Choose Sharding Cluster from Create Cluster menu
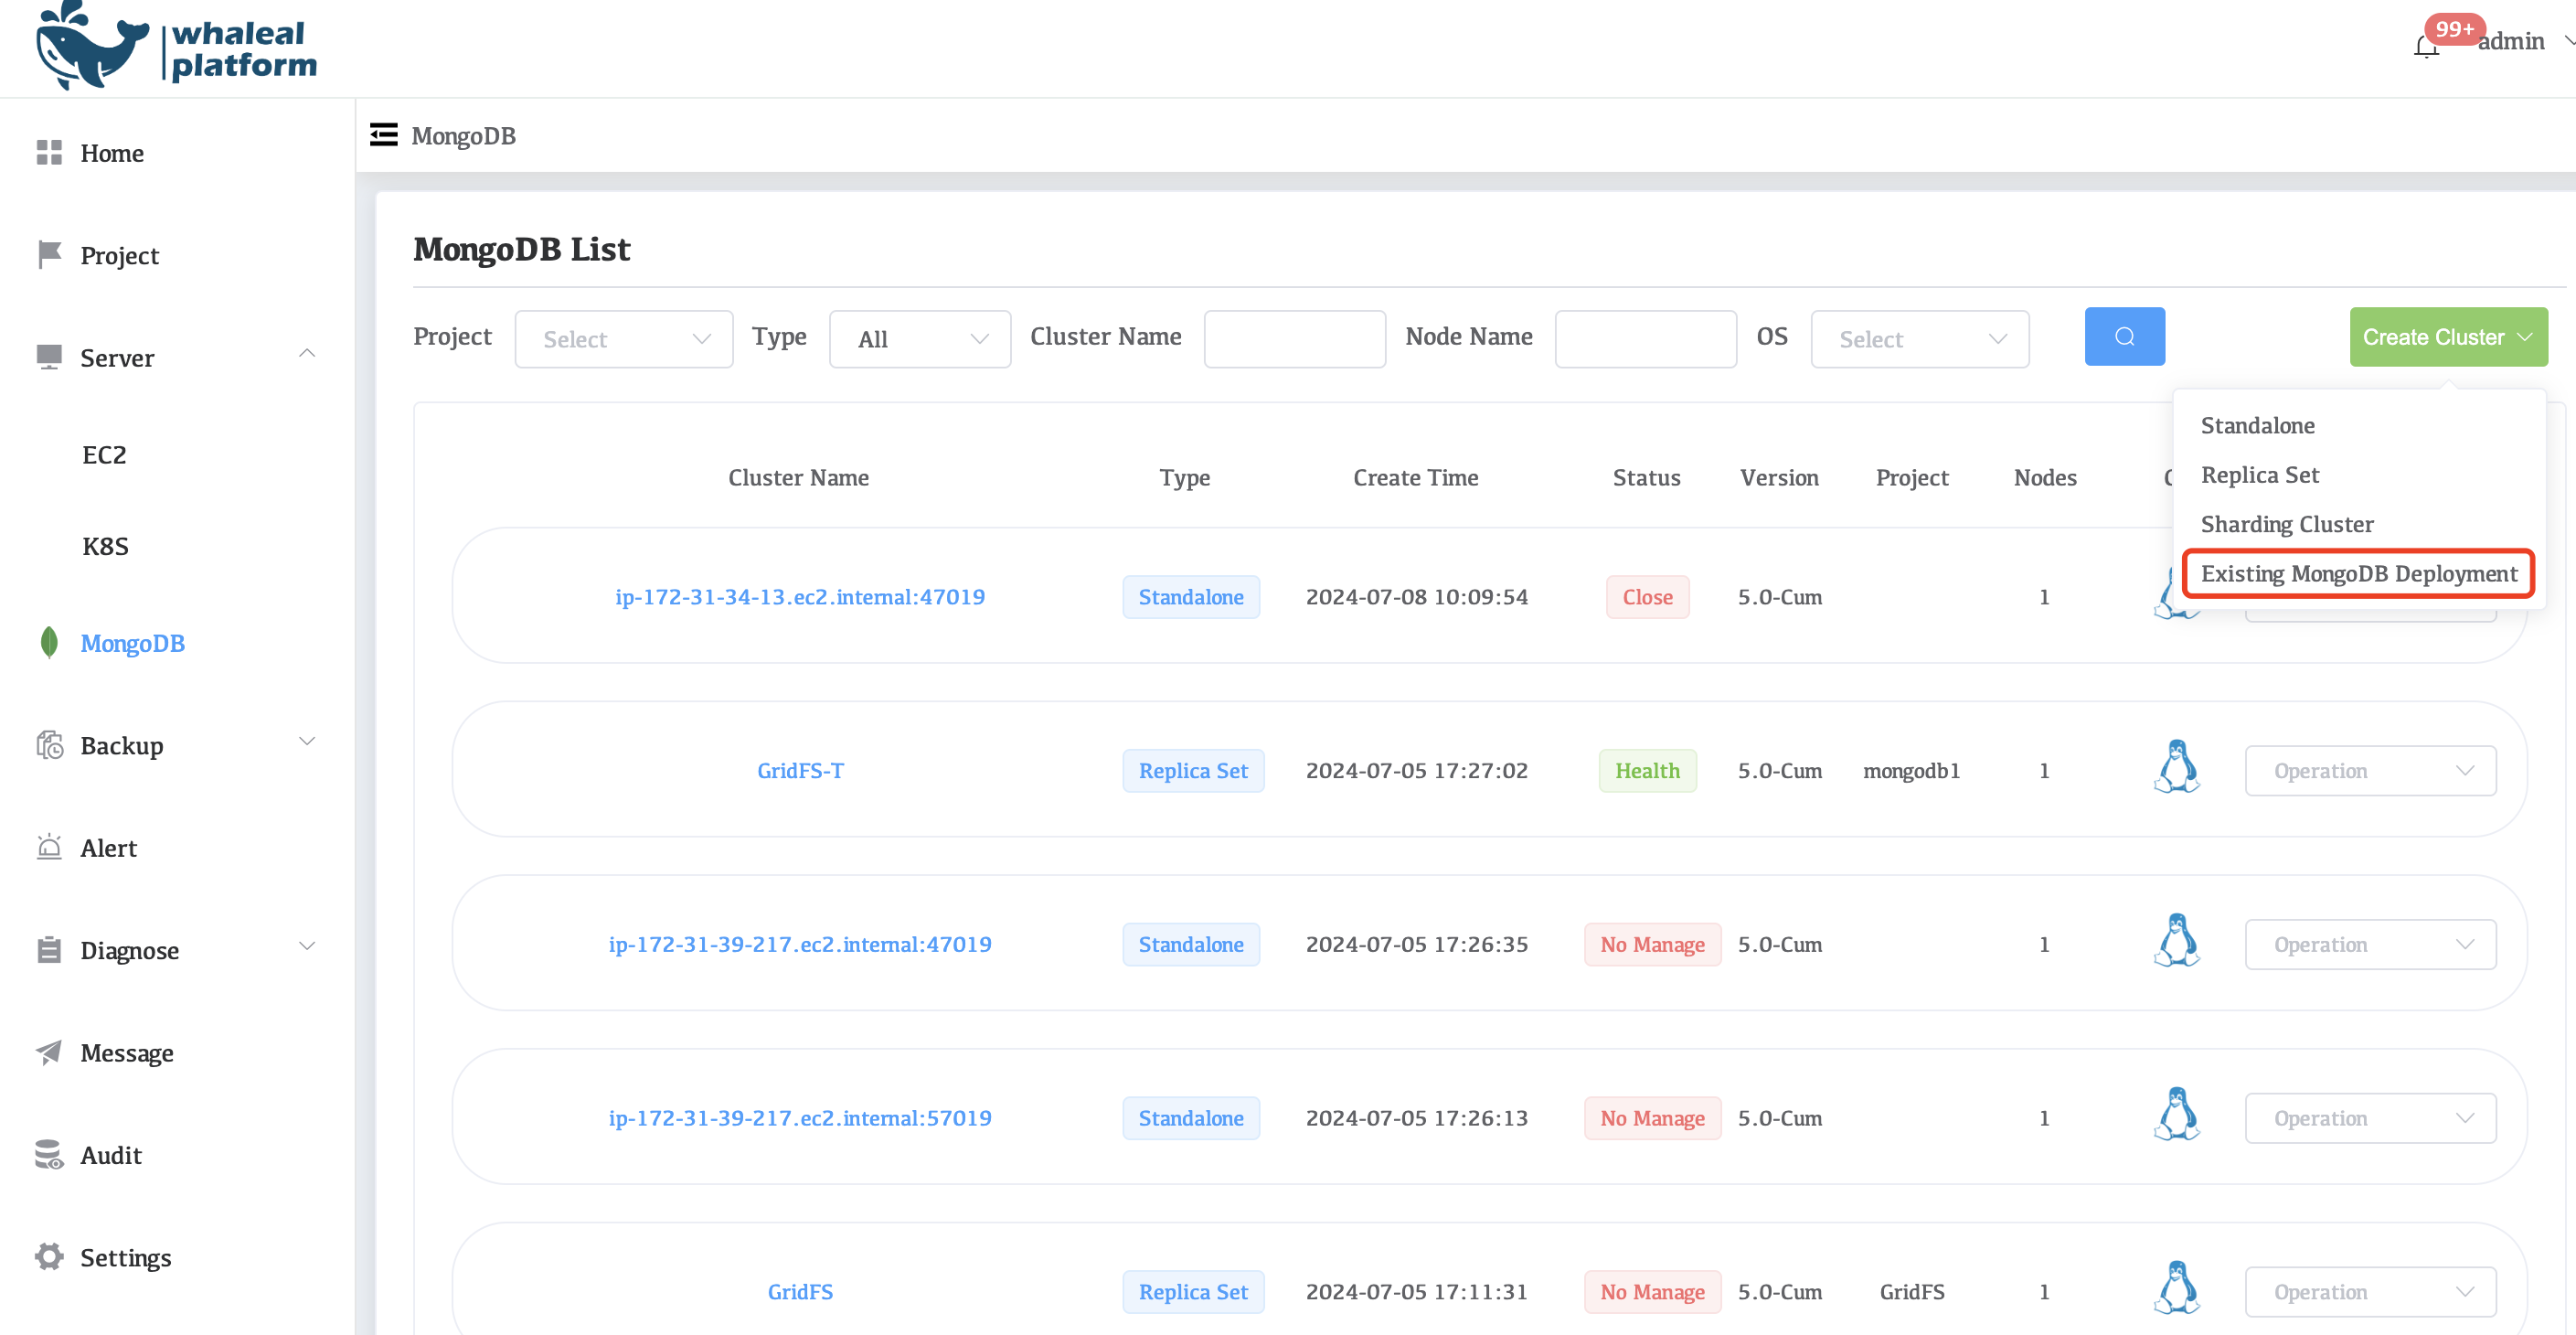The image size is (2576, 1335). [x=2286, y=524]
